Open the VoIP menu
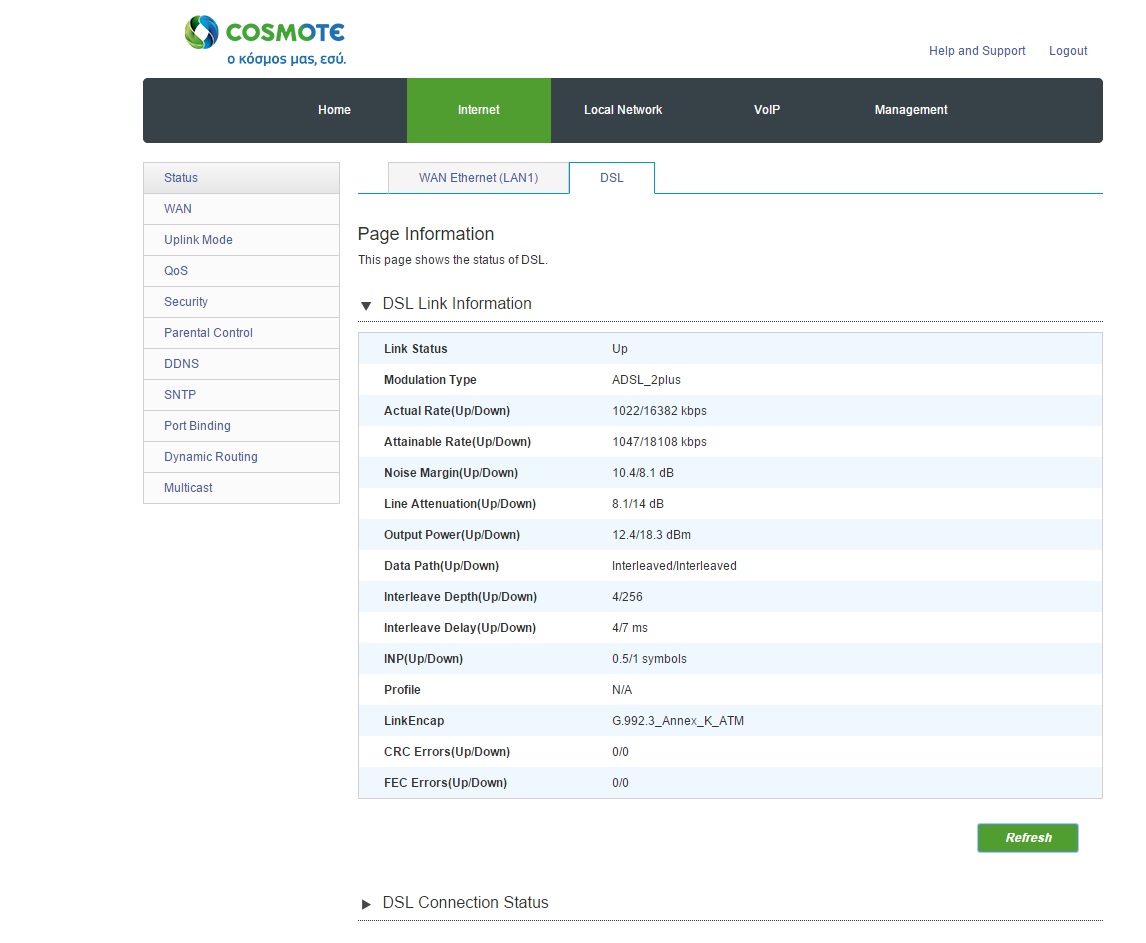Viewport: 1146px width, 943px height. pos(767,110)
